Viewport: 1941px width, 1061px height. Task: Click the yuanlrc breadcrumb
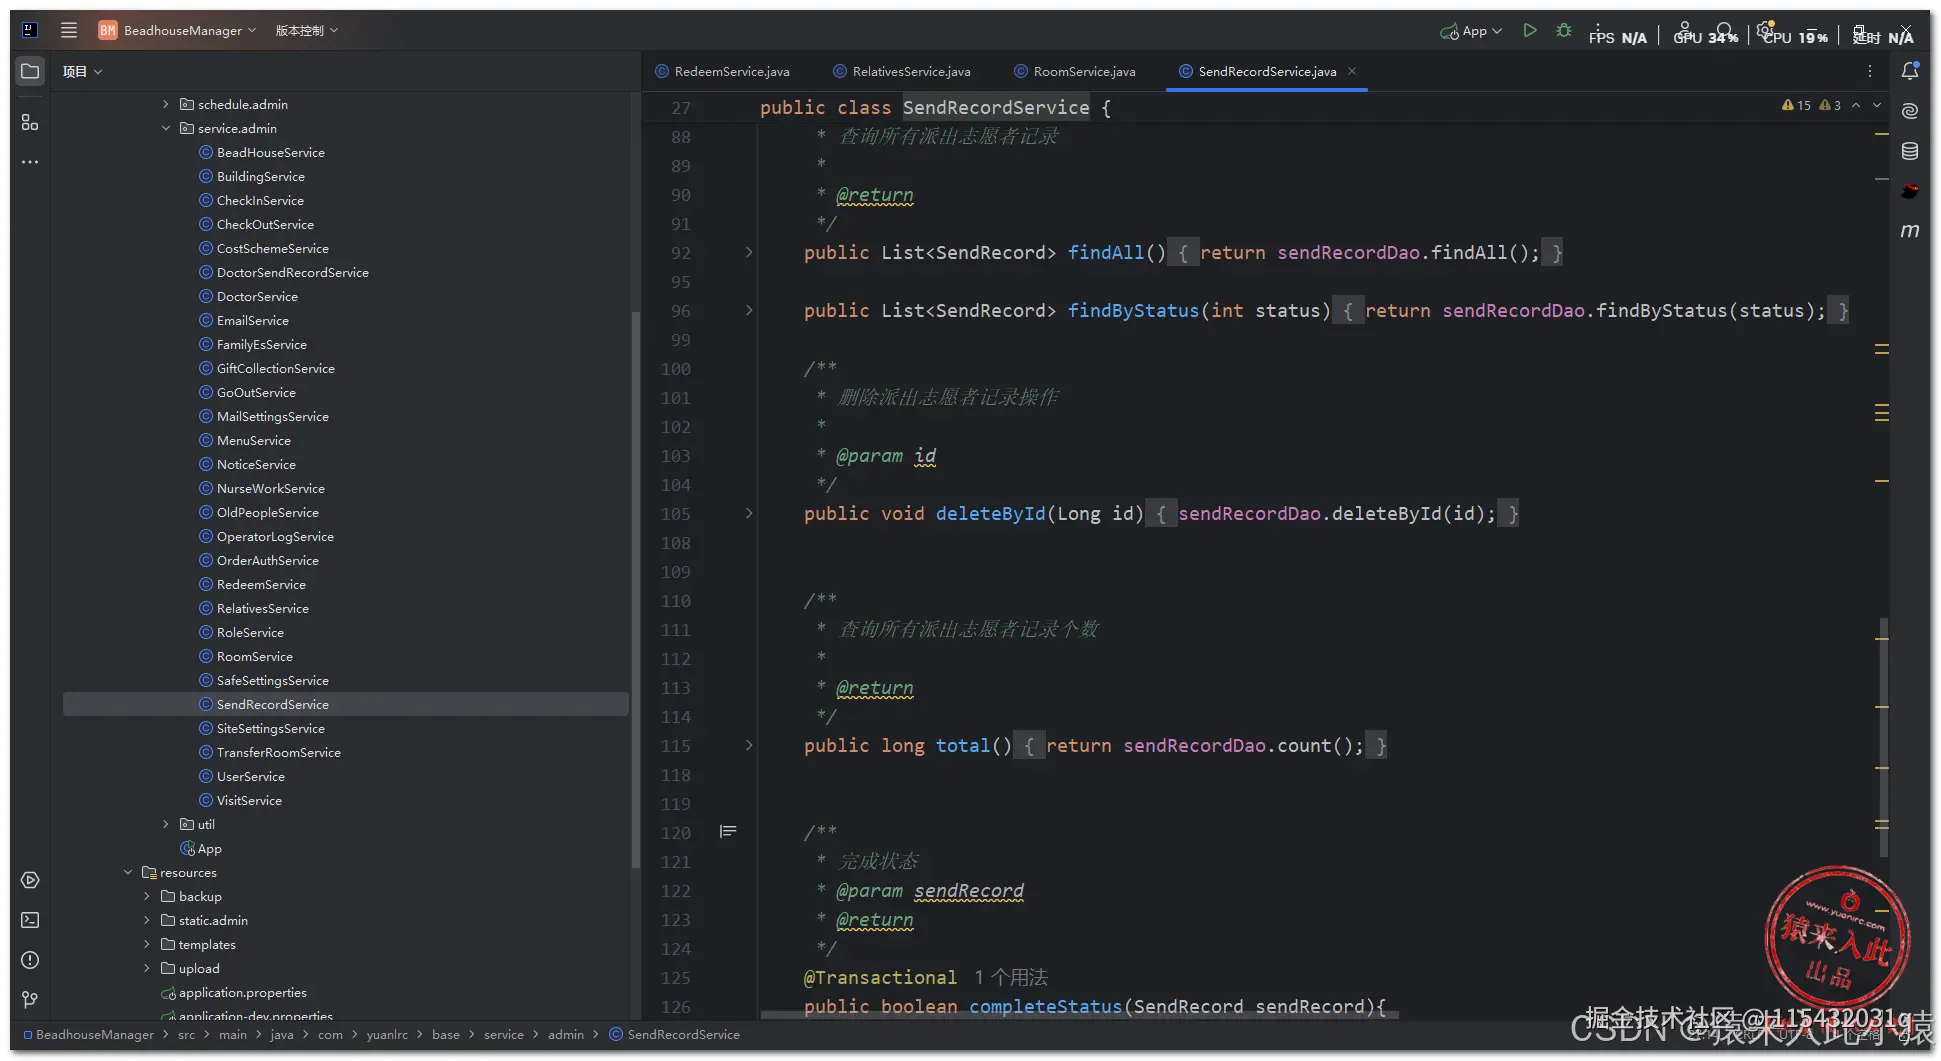click(387, 1035)
